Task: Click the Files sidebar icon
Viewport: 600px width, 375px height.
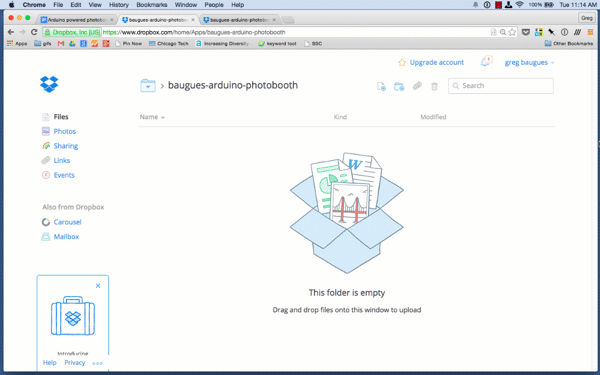Action: 46,117
